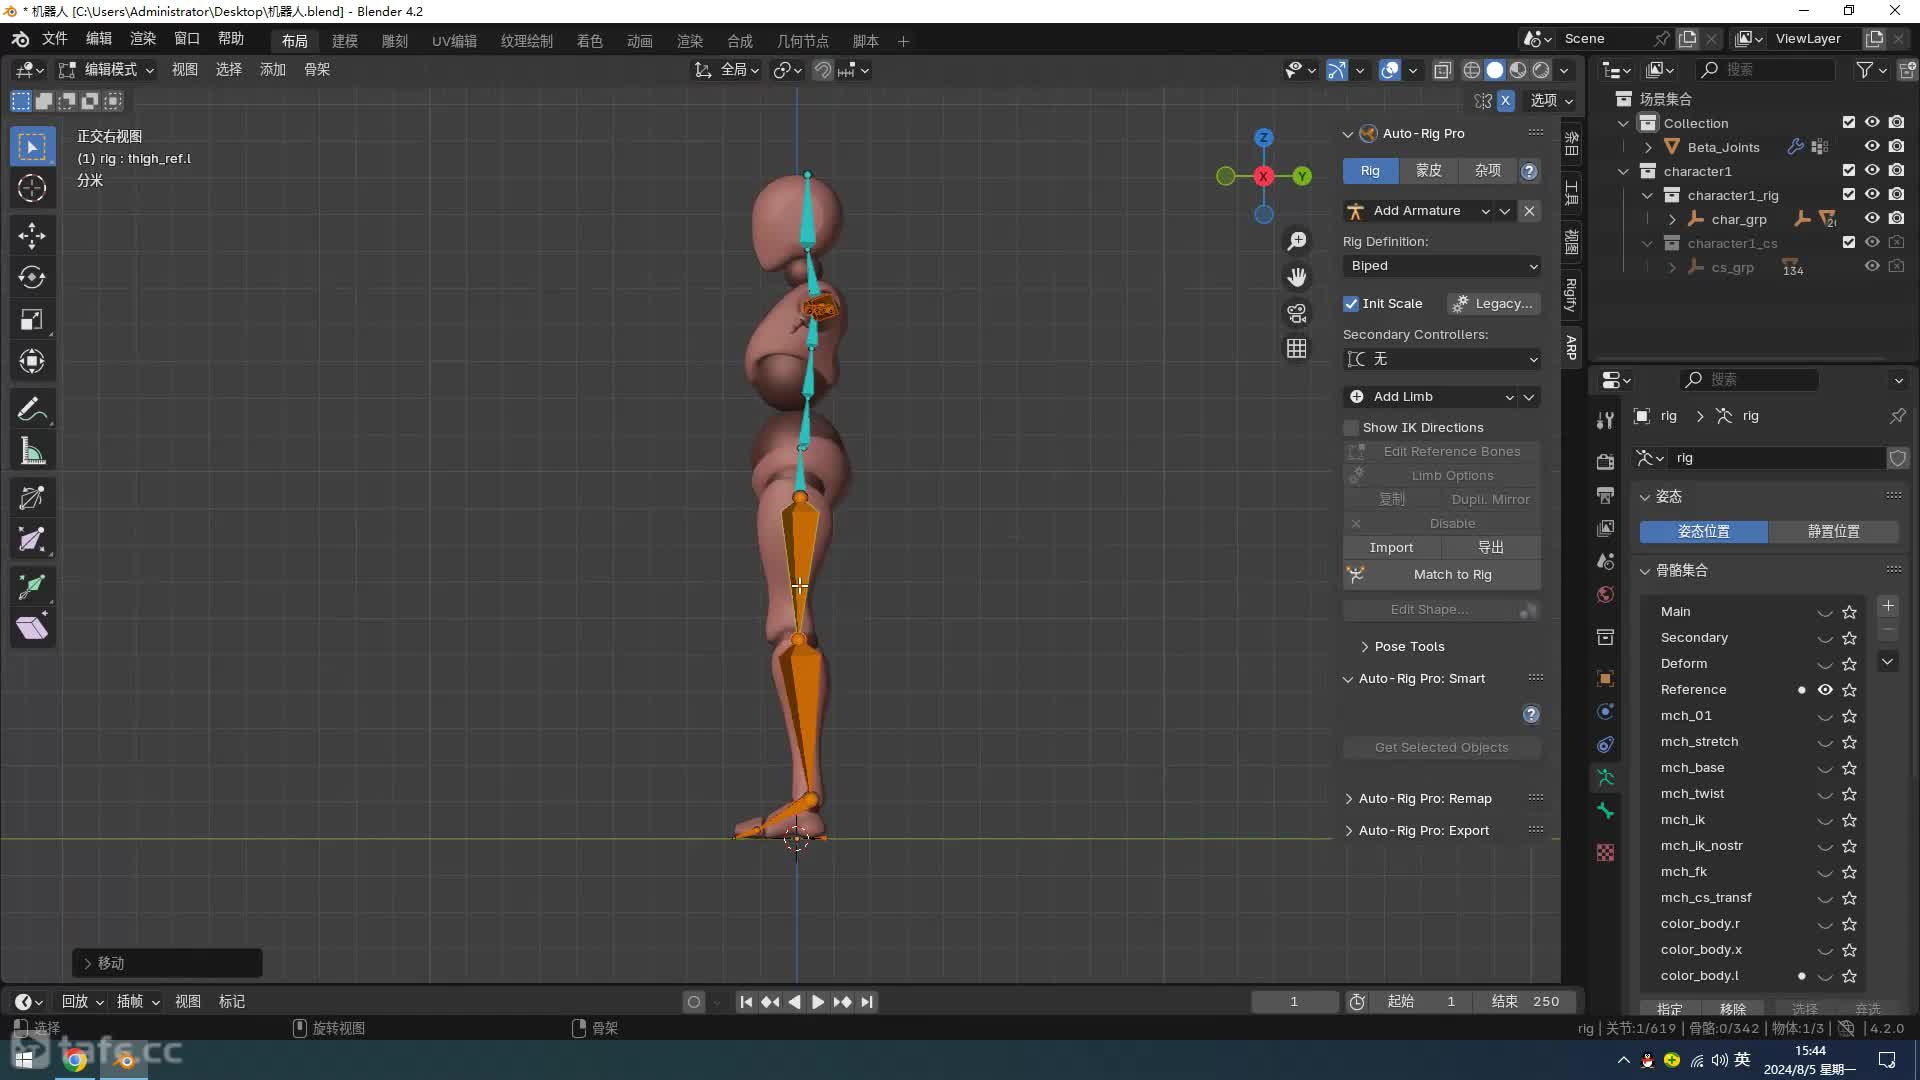This screenshot has height=1080, width=1920.
Task: Open the 文件 menu
Action: point(54,39)
